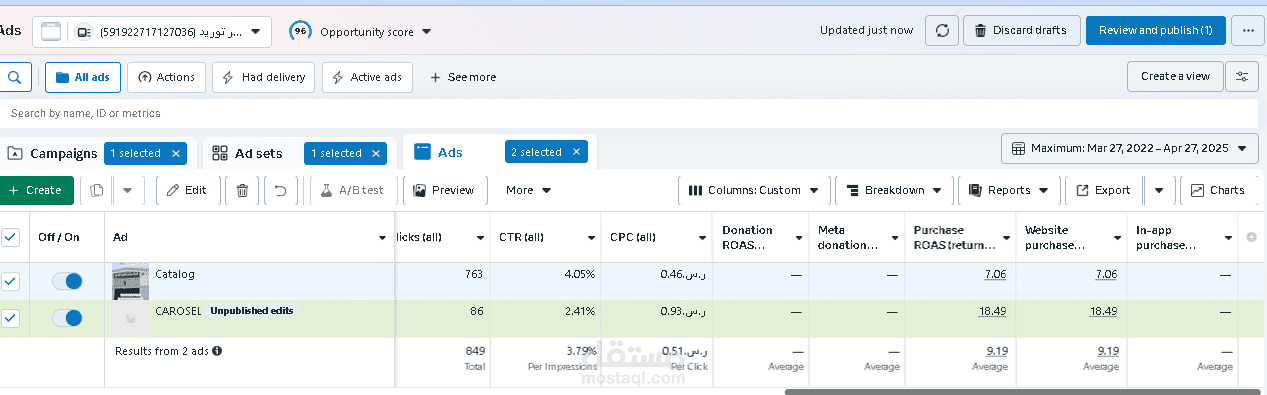Viewport: 1267px width, 395px height.
Task: Turn off the CAROSEL ad toggle
Action: coord(67,318)
